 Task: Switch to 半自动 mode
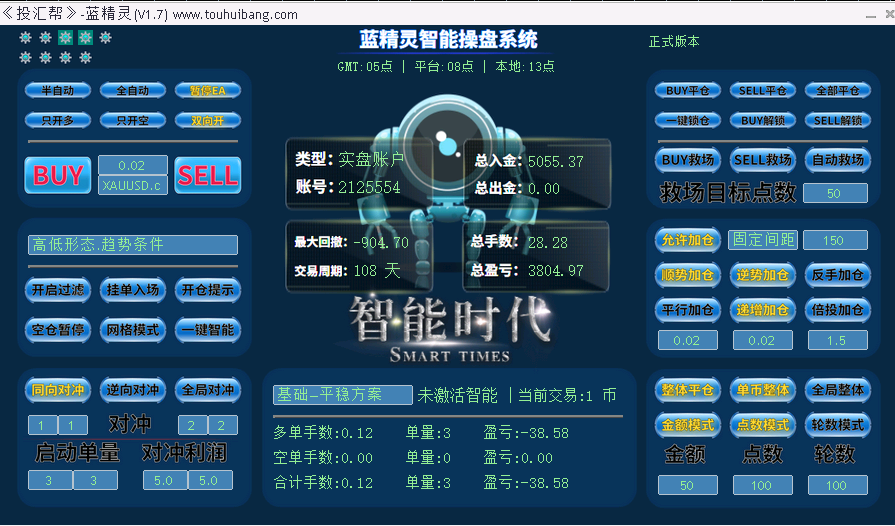click(x=58, y=90)
